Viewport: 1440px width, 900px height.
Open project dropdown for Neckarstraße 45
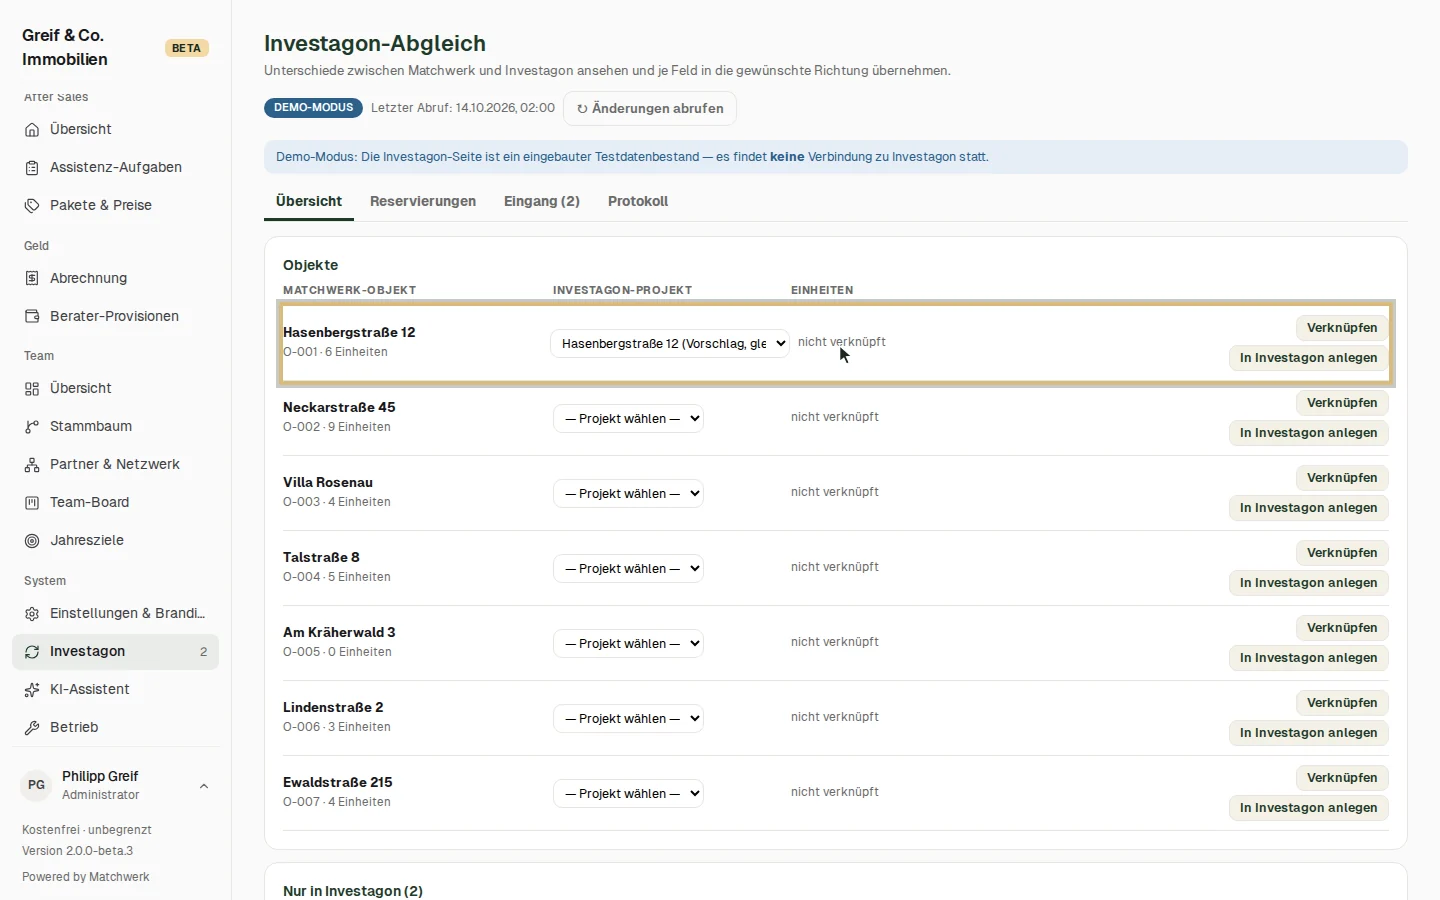pos(628,419)
